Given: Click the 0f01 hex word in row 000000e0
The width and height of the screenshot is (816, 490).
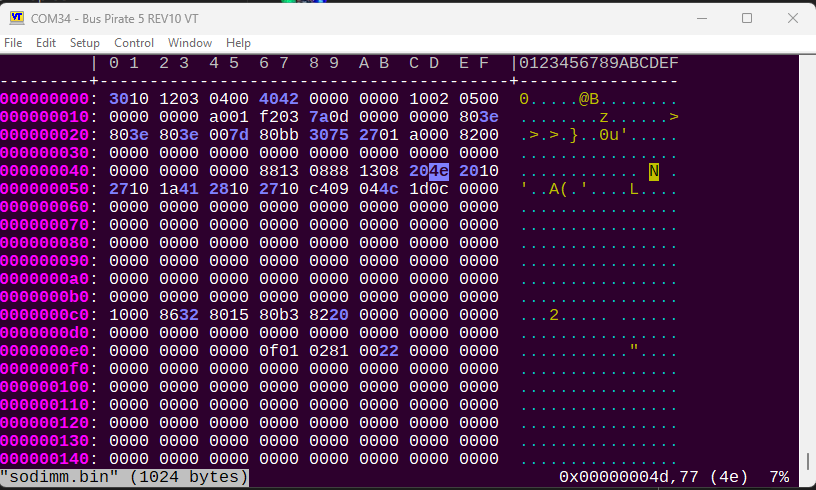Looking at the screenshot, I should pyautogui.click(x=278, y=351).
